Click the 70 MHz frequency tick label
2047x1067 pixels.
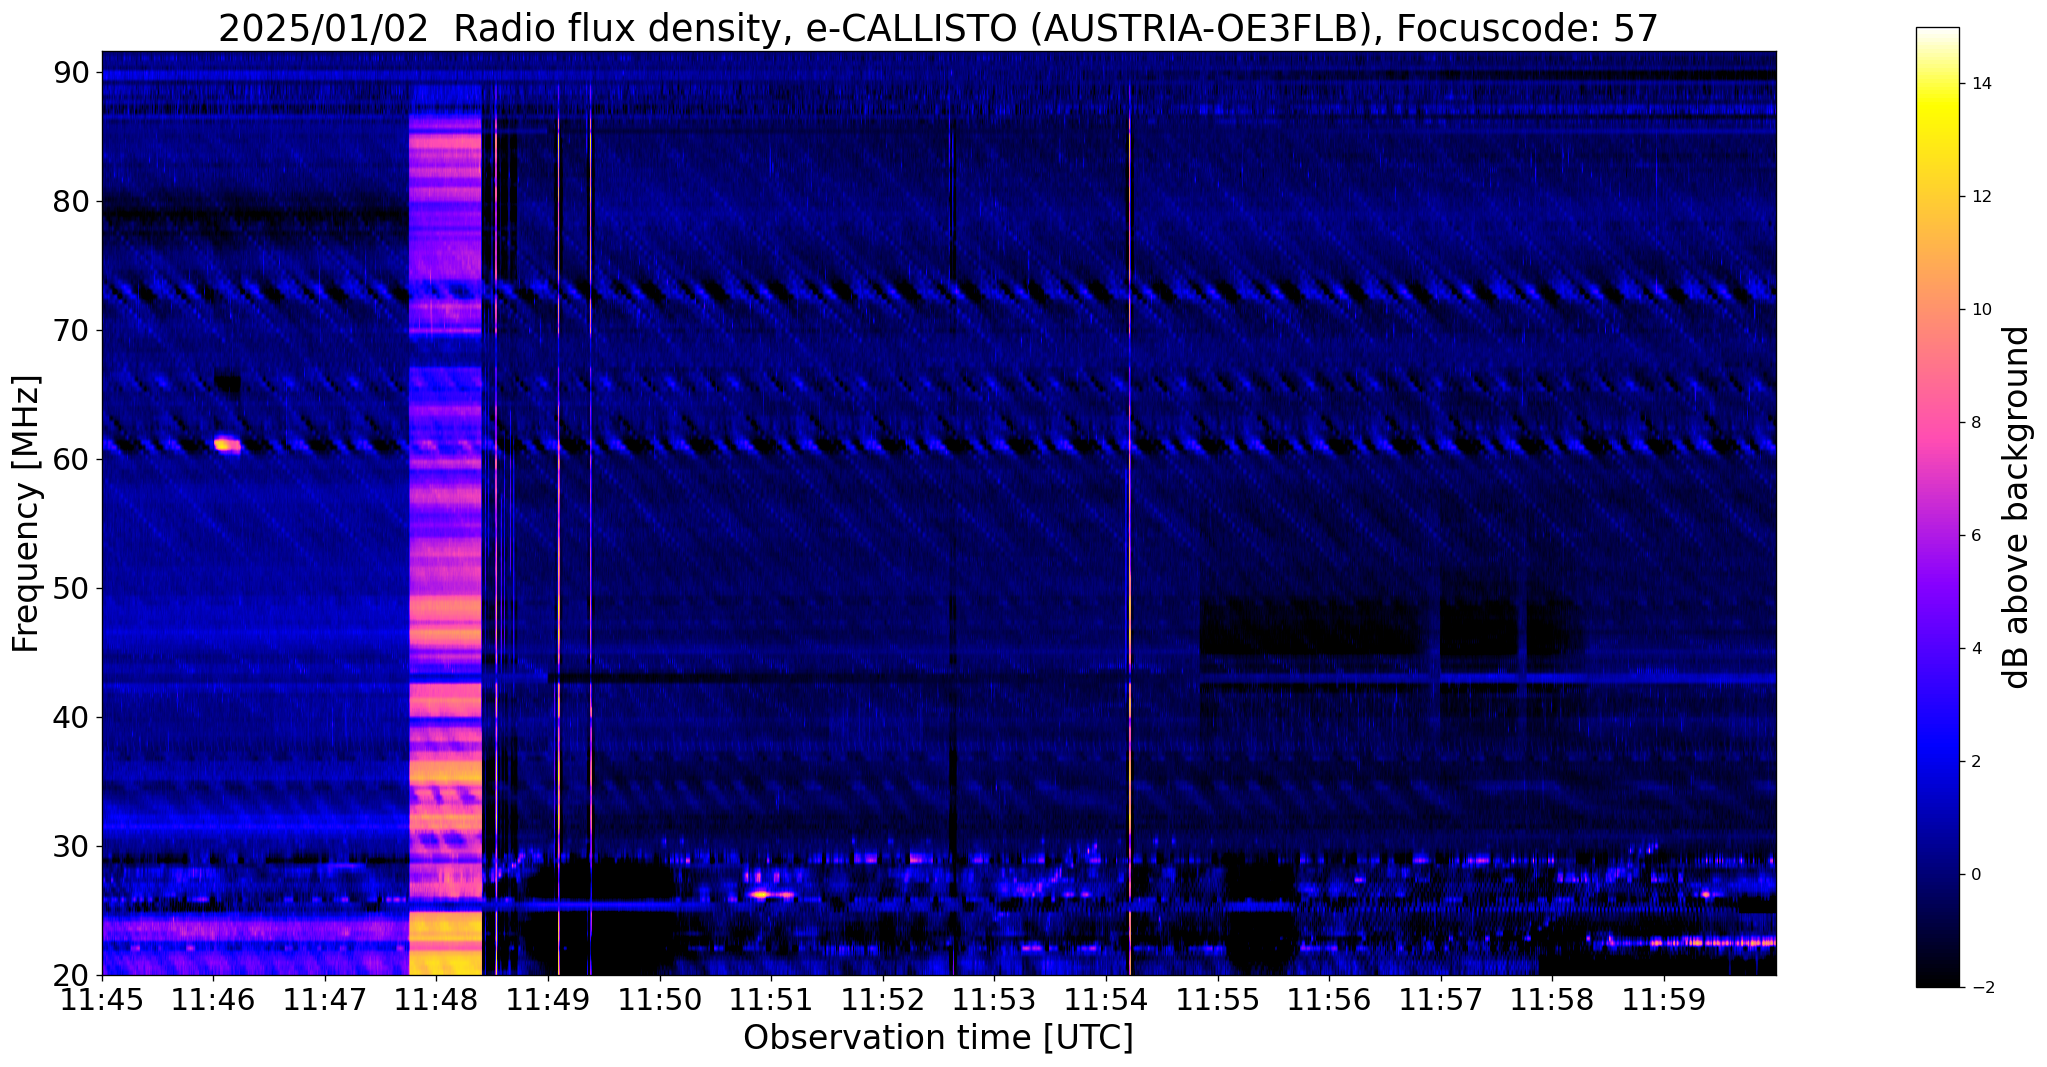pos(71,330)
